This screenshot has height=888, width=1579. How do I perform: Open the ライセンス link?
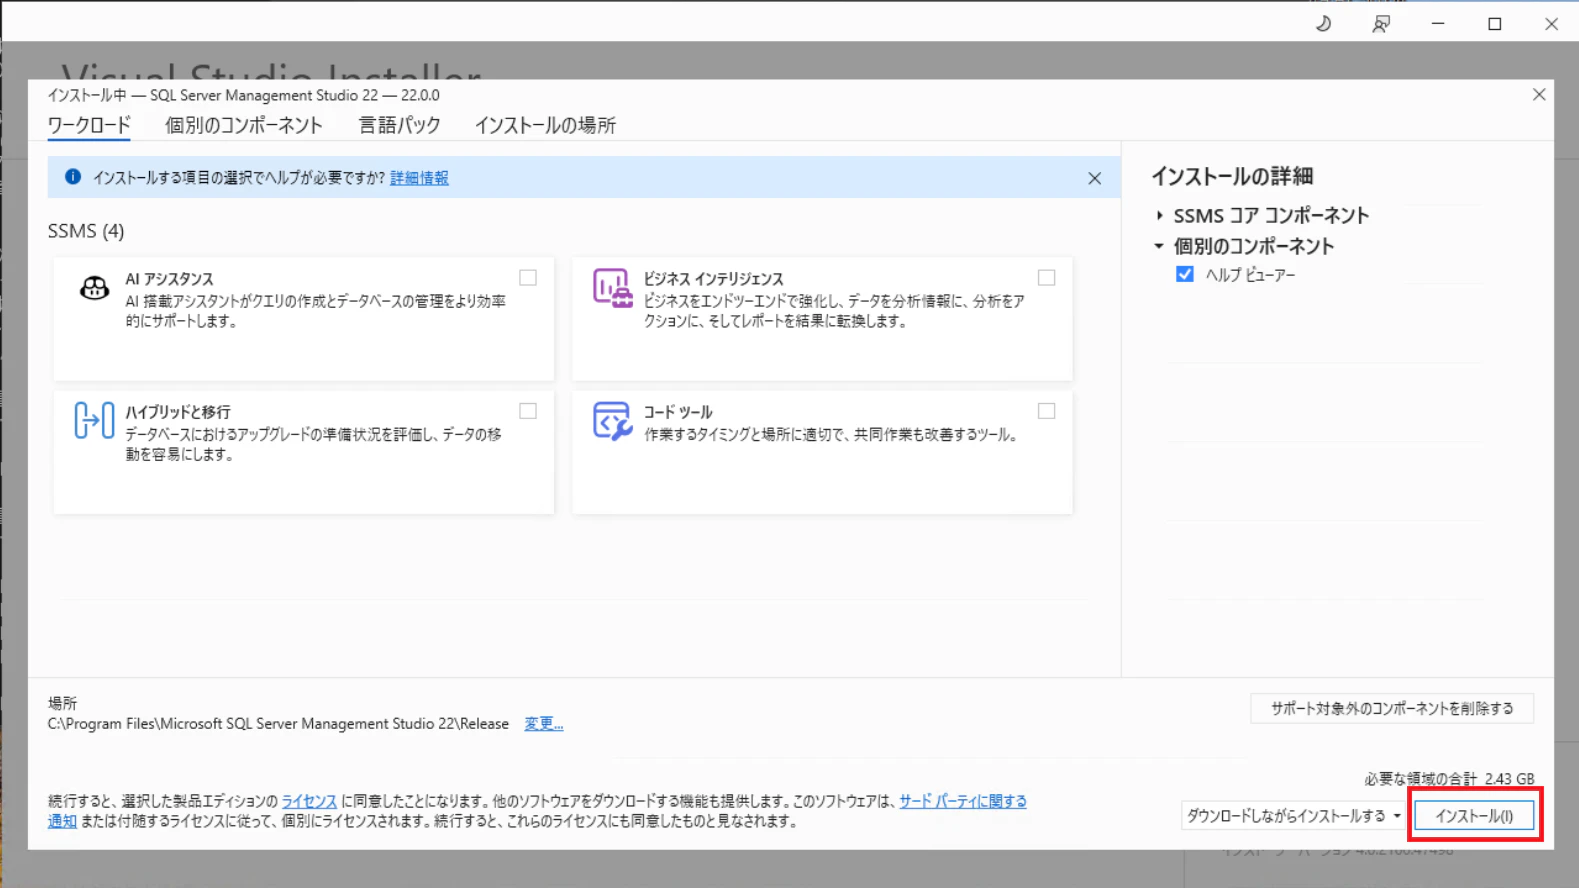pyautogui.click(x=309, y=801)
